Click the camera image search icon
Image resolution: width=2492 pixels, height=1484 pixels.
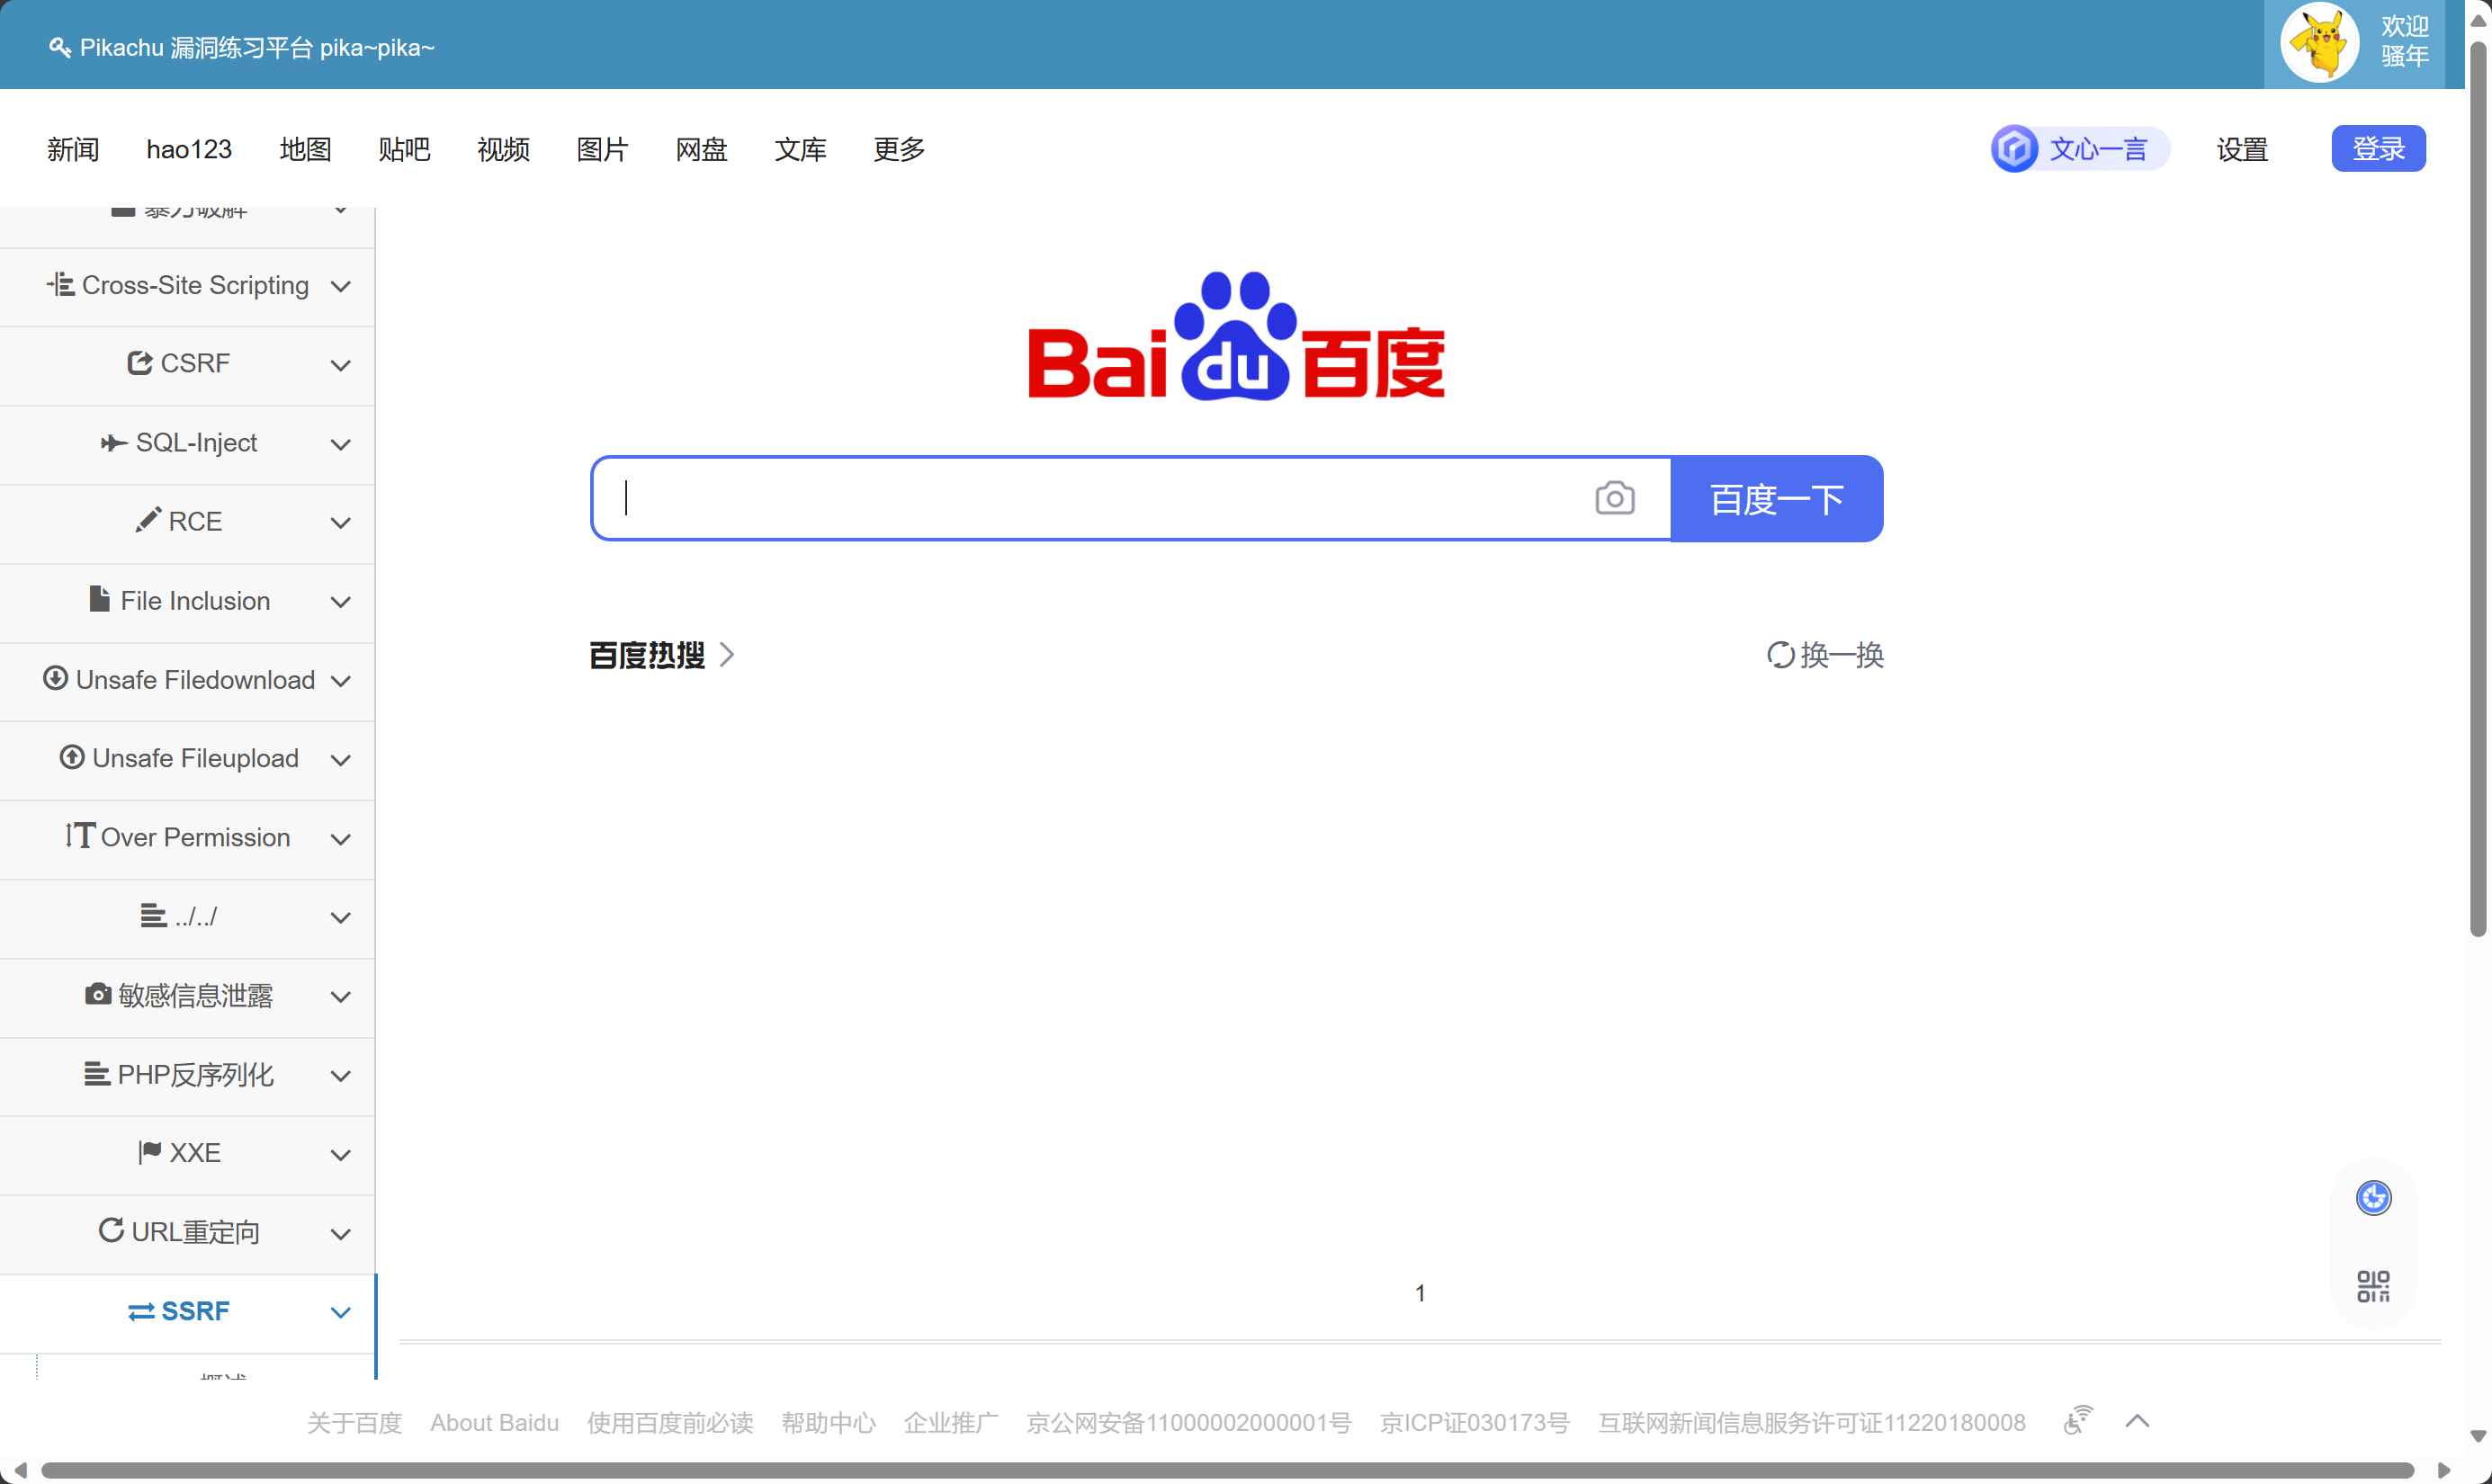point(1614,498)
